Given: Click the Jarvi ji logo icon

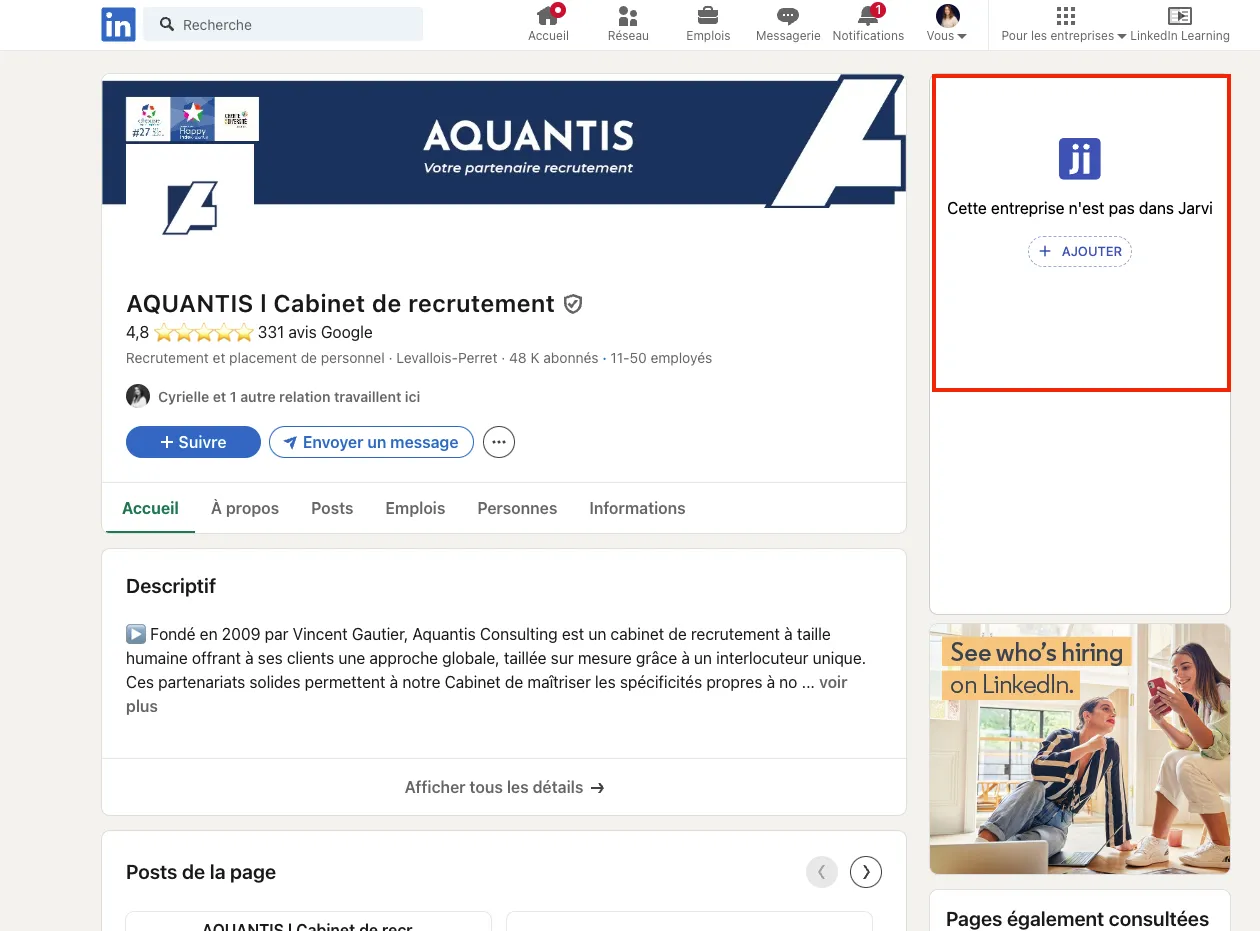Looking at the screenshot, I should pyautogui.click(x=1079, y=158).
